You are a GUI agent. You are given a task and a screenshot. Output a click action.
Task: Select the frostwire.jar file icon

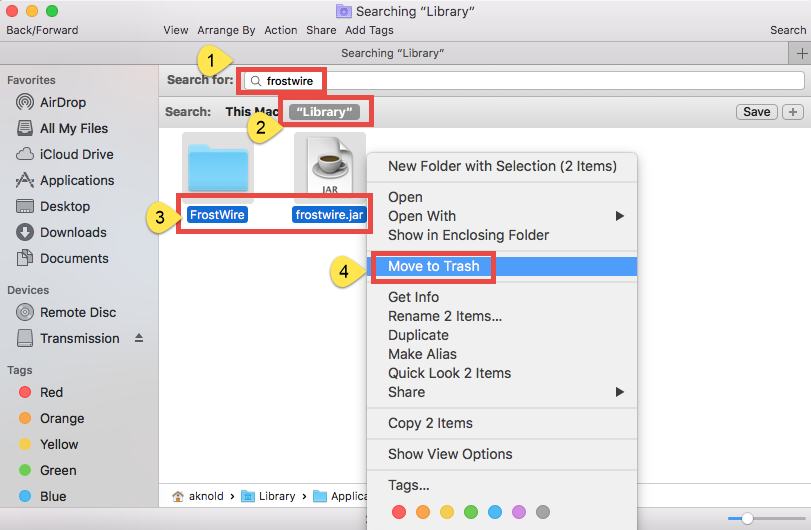coord(329,164)
